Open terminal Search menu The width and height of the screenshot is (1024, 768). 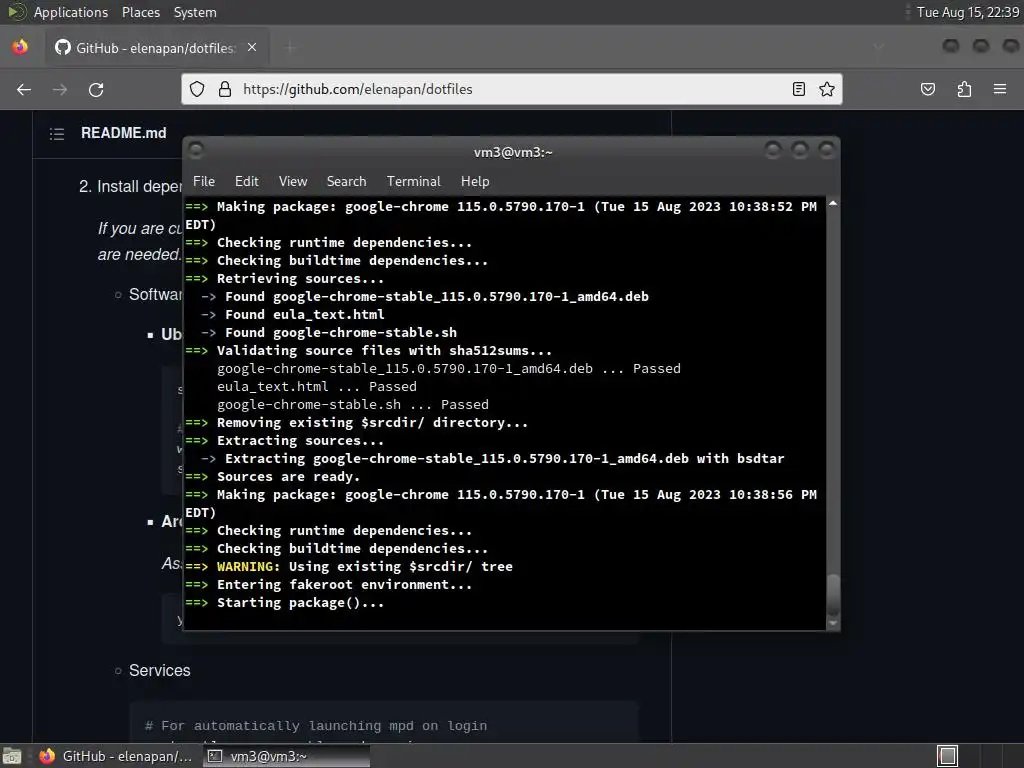tap(346, 182)
